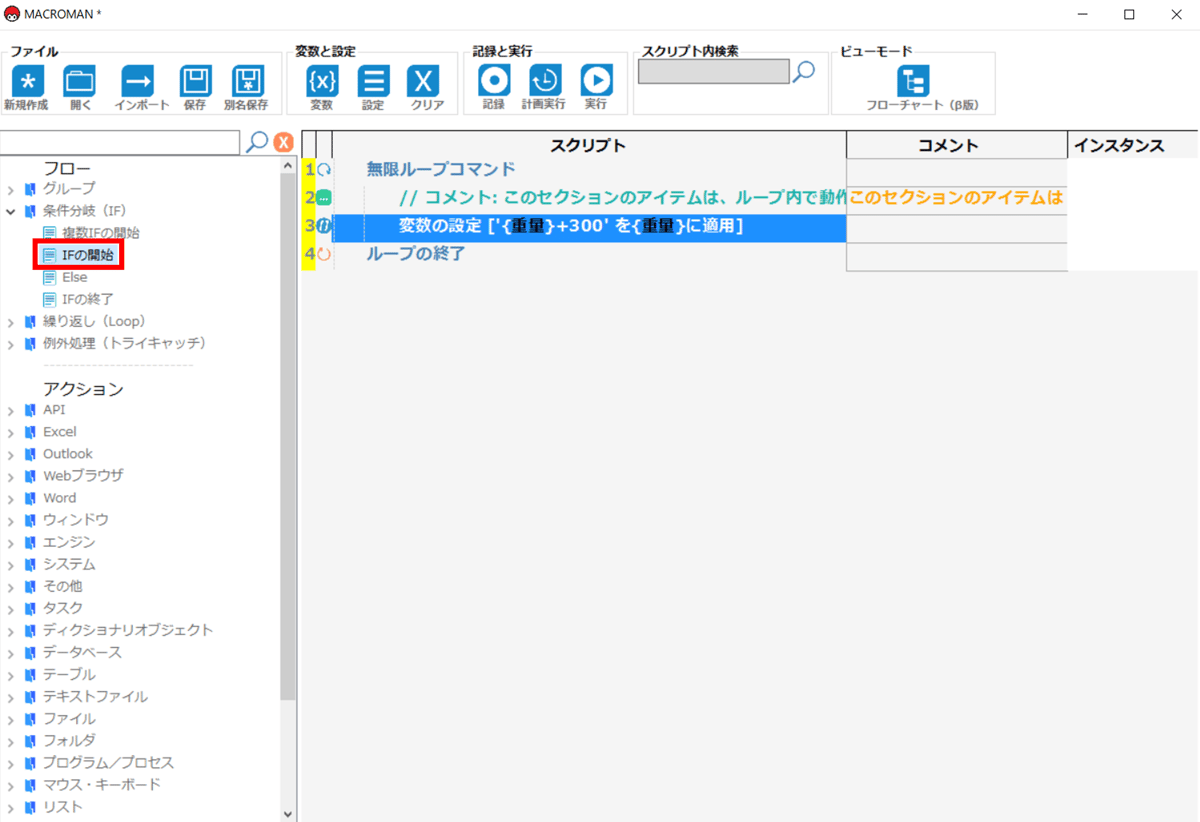Click the コメント column header
The height and width of the screenshot is (822, 1200).
tap(957, 145)
